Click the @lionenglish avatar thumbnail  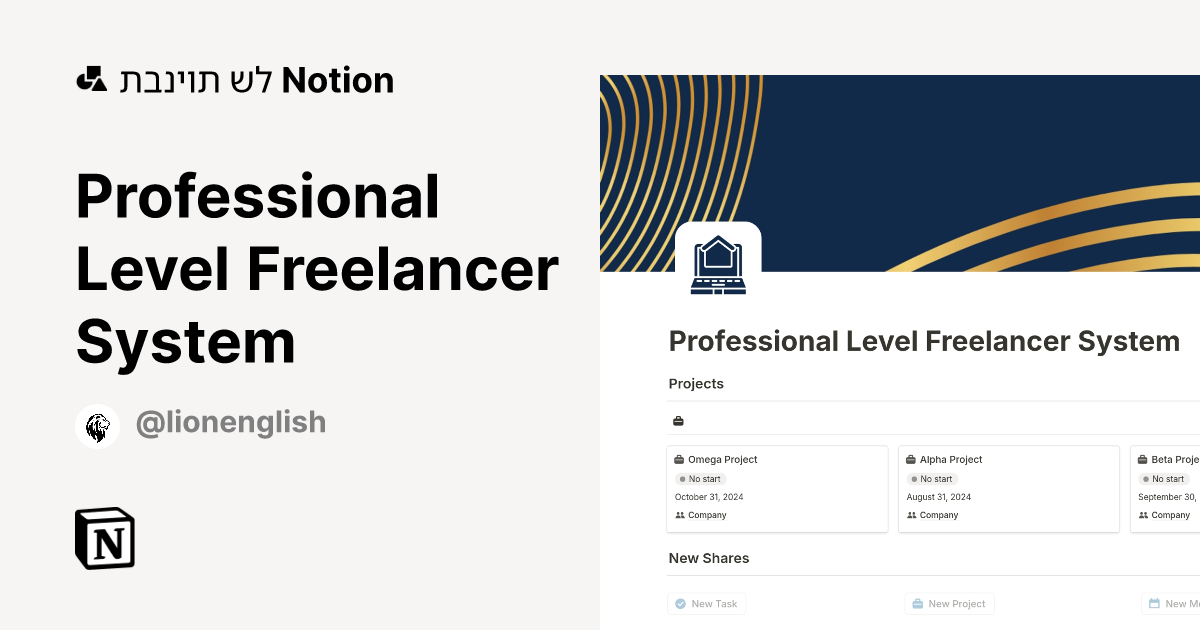[x=97, y=424]
